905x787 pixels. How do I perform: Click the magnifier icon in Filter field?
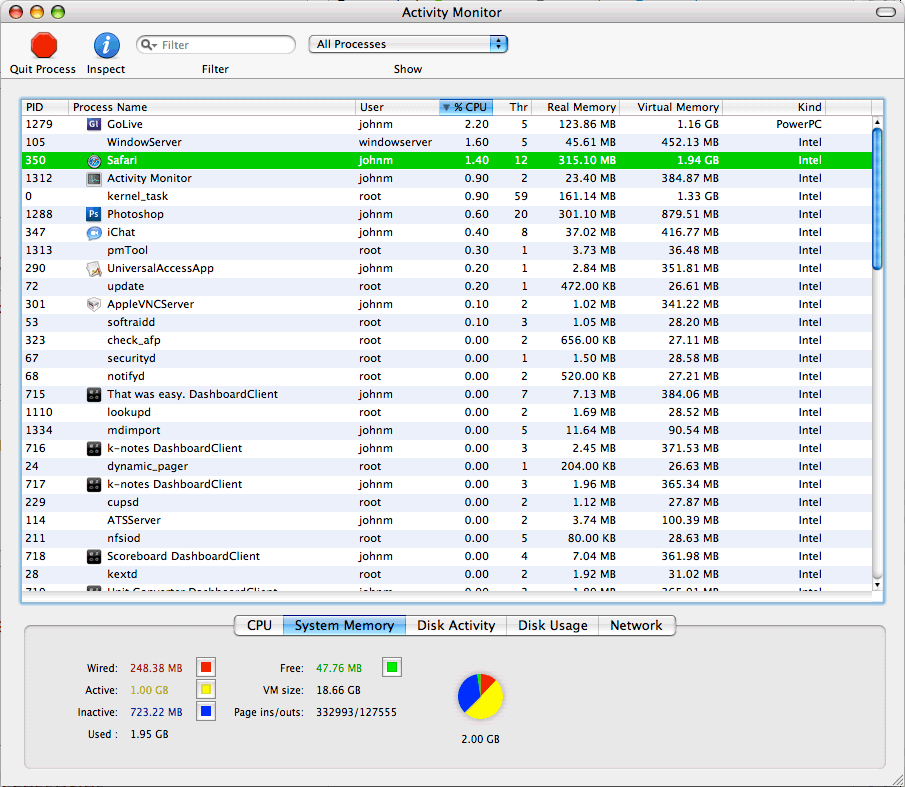pyautogui.click(x=149, y=44)
